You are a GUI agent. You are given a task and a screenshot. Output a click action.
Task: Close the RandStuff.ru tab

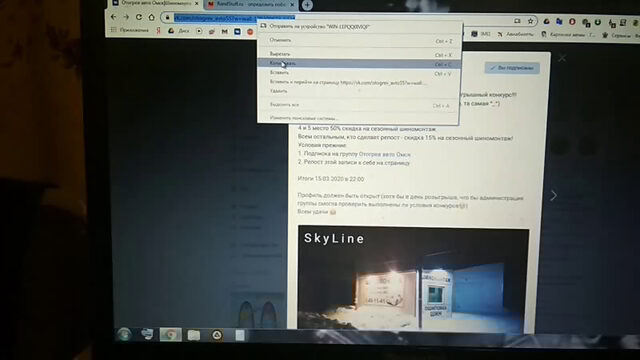tap(292, 4)
